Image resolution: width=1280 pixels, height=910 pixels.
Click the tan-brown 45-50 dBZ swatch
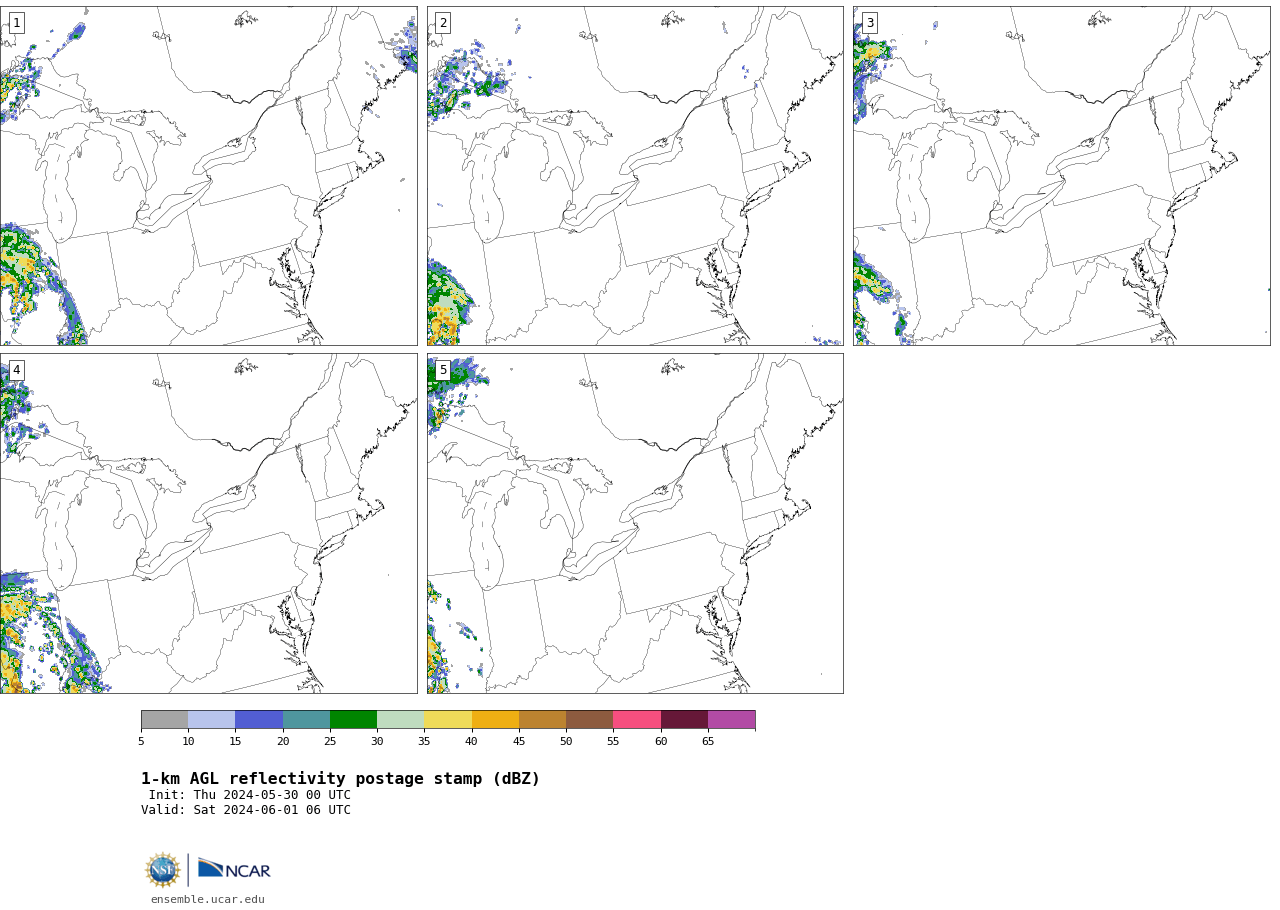(x=542, y=720)
